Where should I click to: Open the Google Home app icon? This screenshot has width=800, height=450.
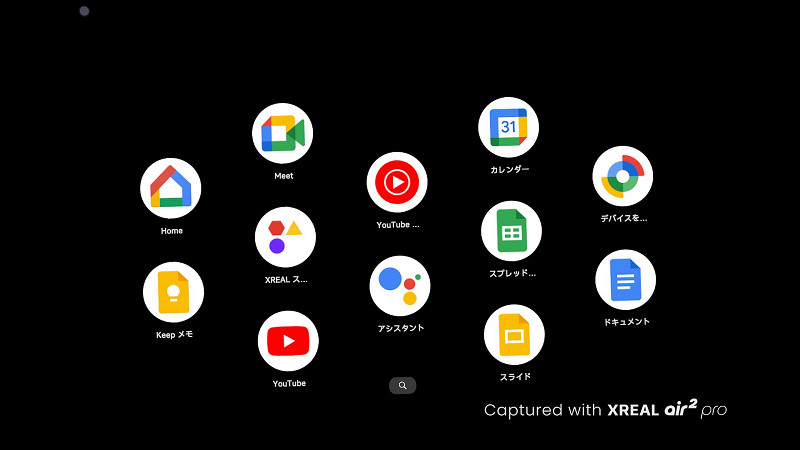coord(170,188)
